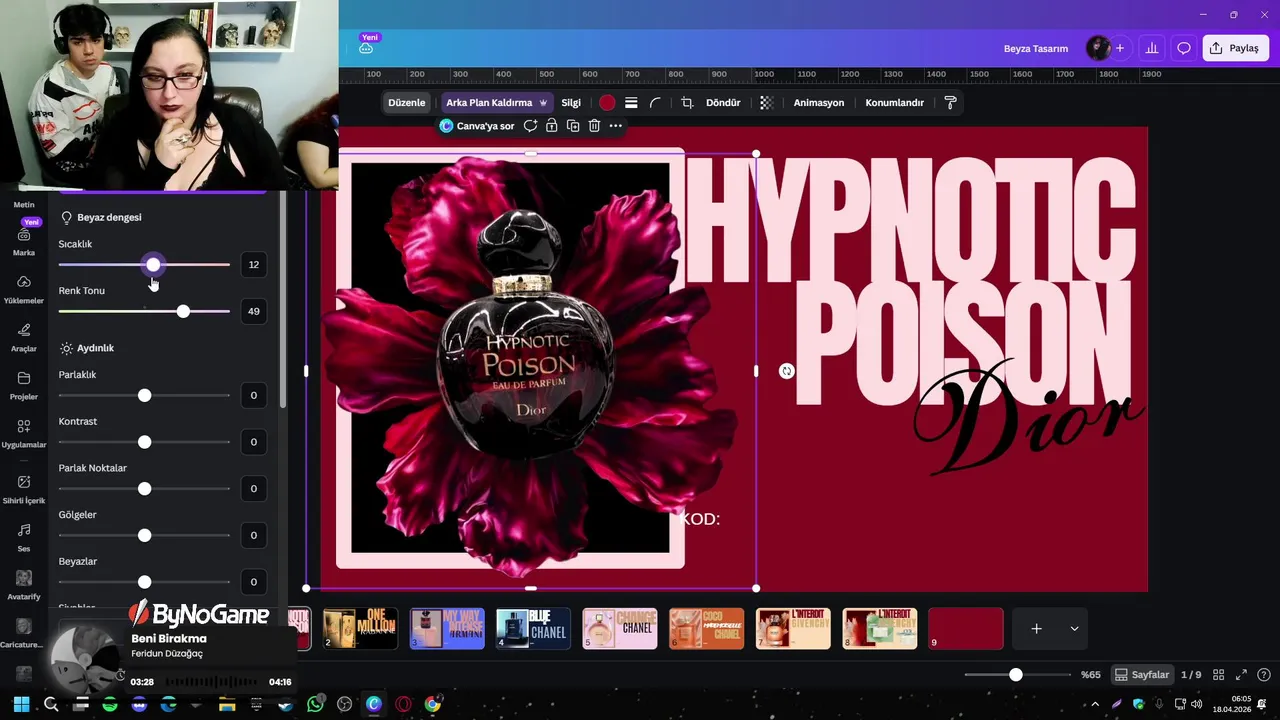Open the comments speech bubble icon
The width and height of the screenshot is (1280, 720).
1184,48
